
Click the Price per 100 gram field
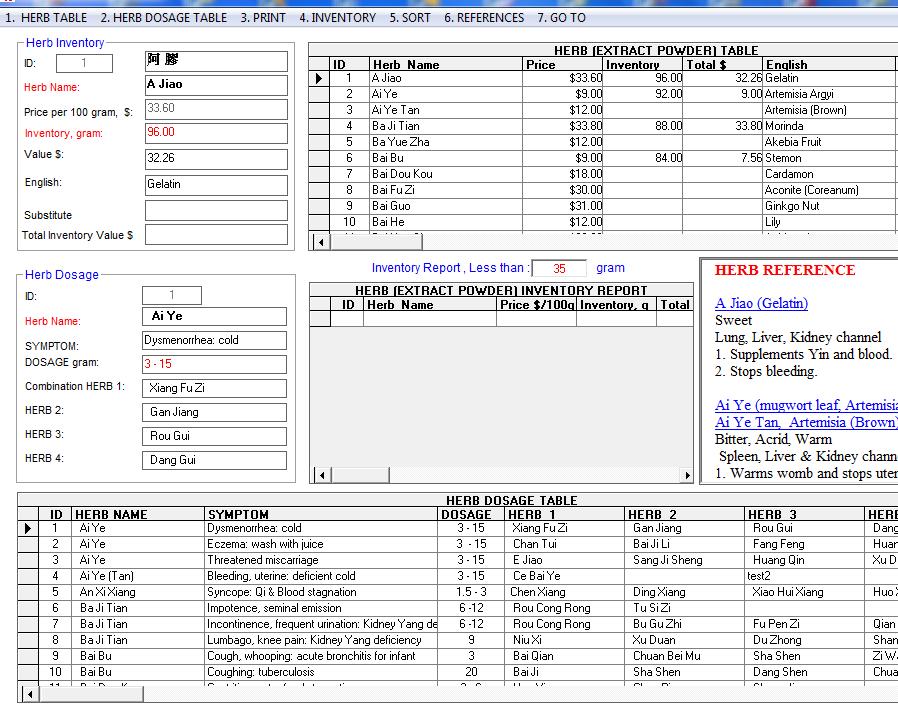(x=216, y=109)
